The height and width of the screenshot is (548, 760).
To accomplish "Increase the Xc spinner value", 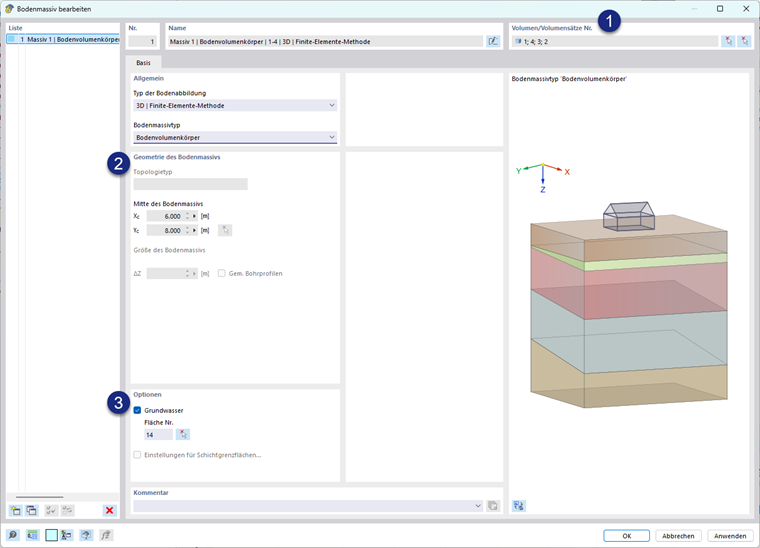I will 187,214.
